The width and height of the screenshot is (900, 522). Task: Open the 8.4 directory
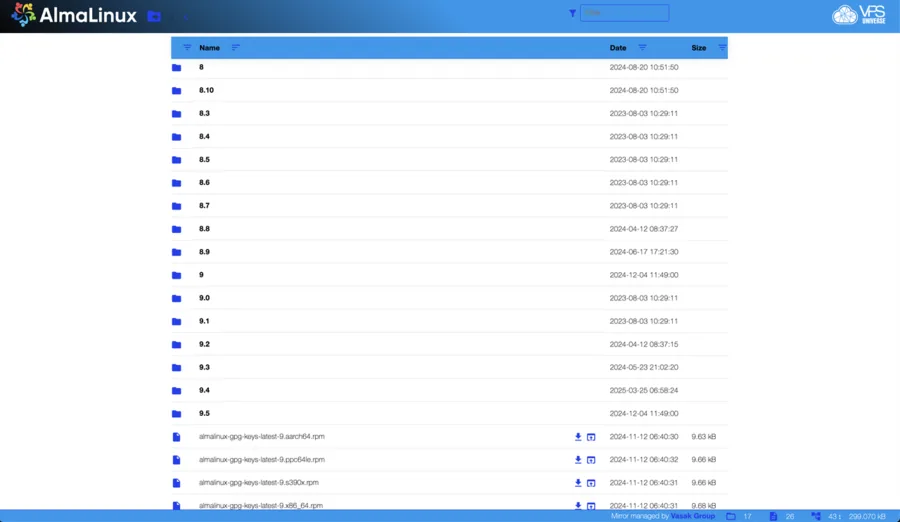204,136
